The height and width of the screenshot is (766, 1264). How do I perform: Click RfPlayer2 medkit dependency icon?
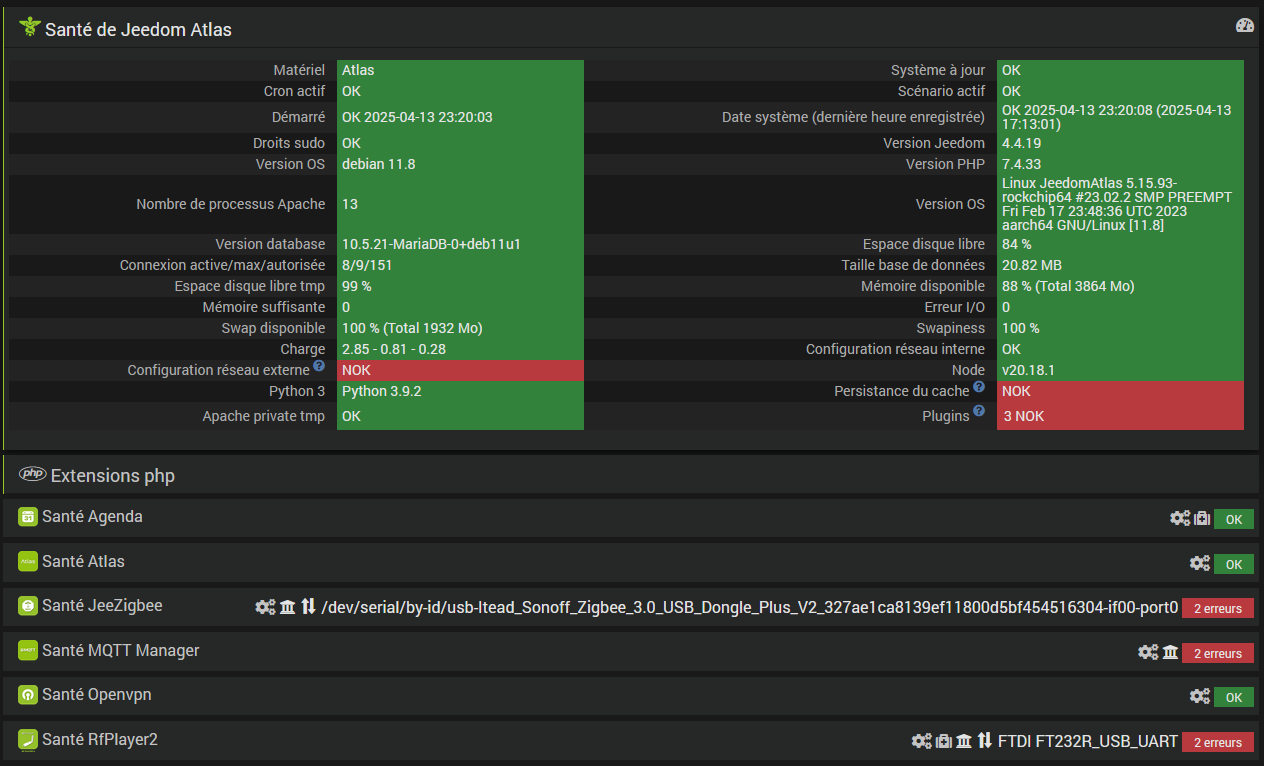[944, 741]
